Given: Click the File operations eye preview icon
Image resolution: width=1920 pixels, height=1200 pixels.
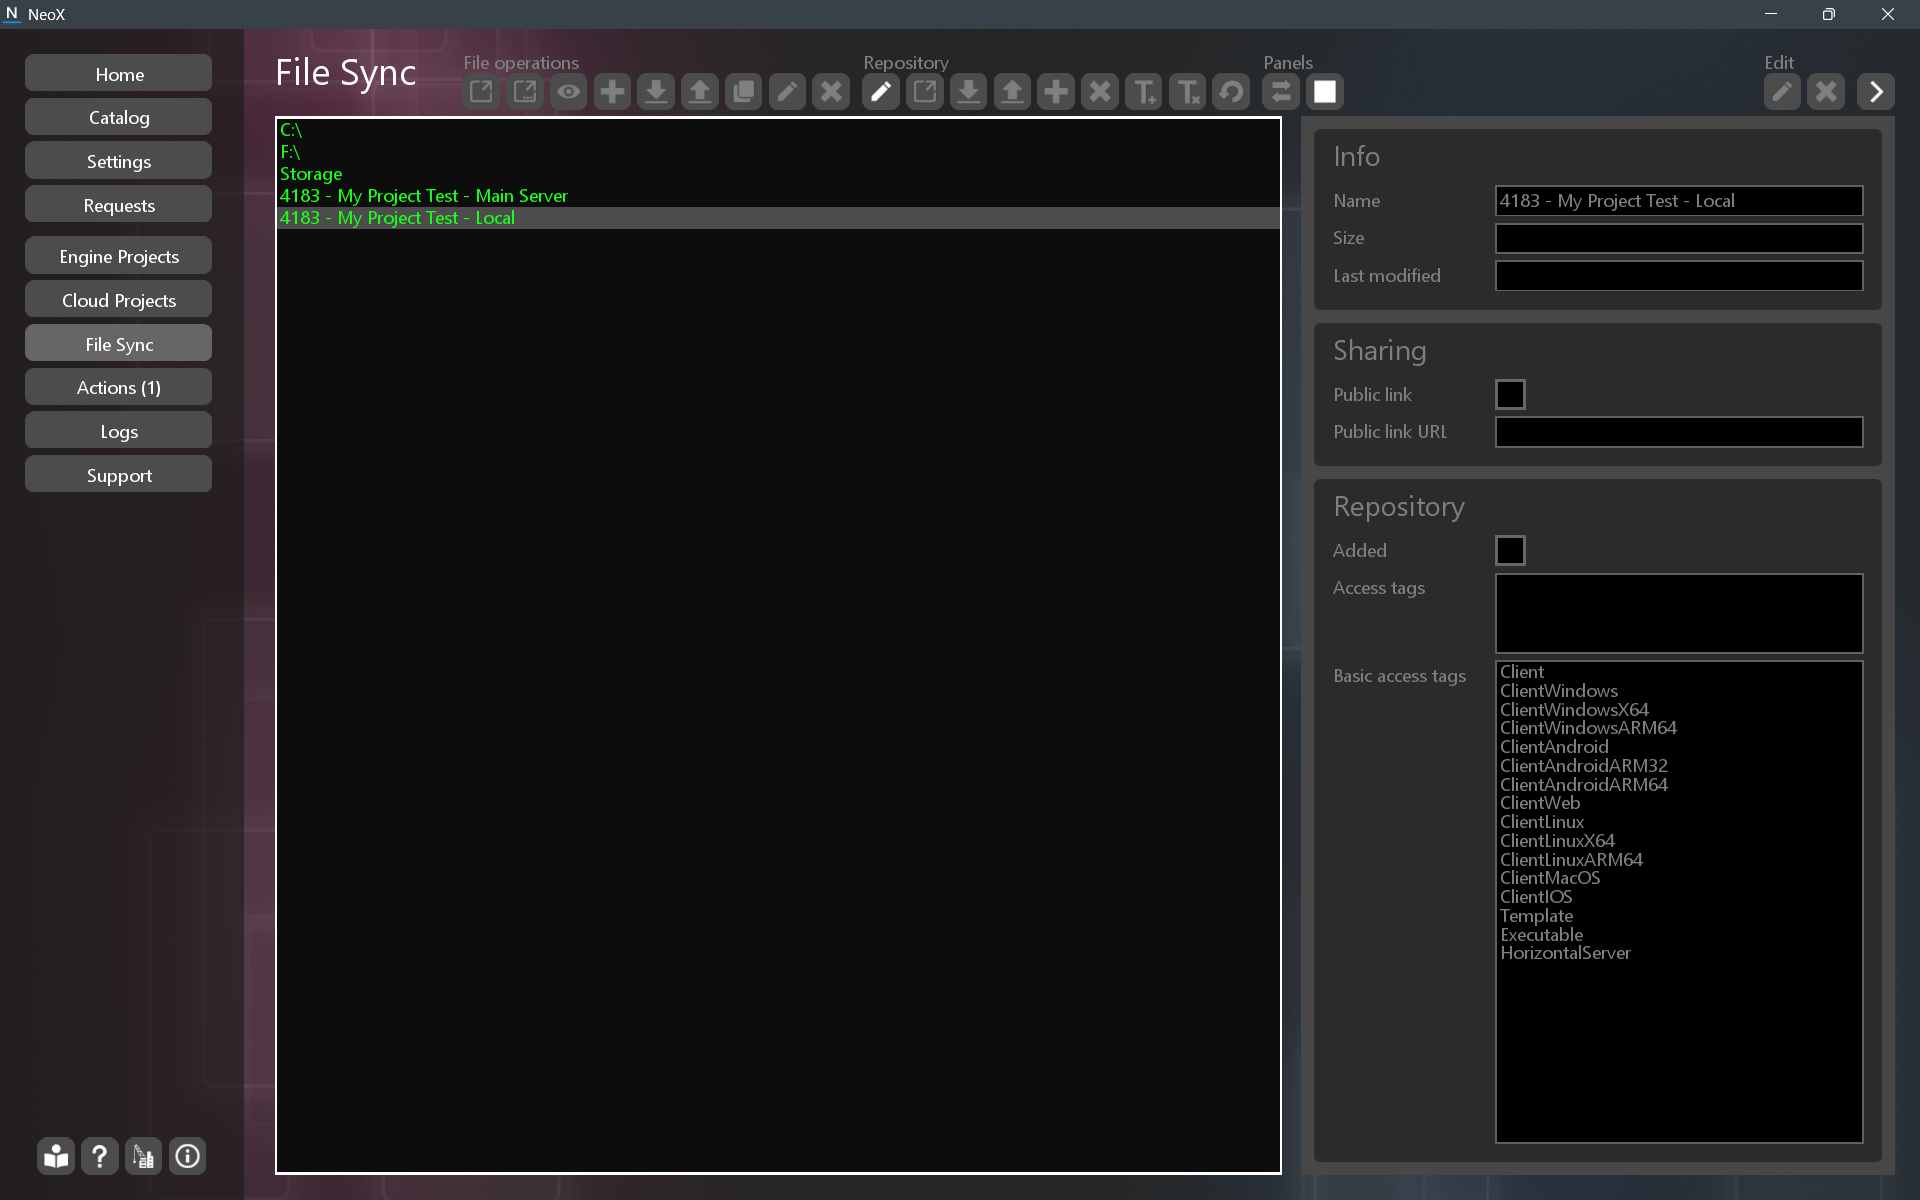Looking at the screenshot, I should click(568, 92).
